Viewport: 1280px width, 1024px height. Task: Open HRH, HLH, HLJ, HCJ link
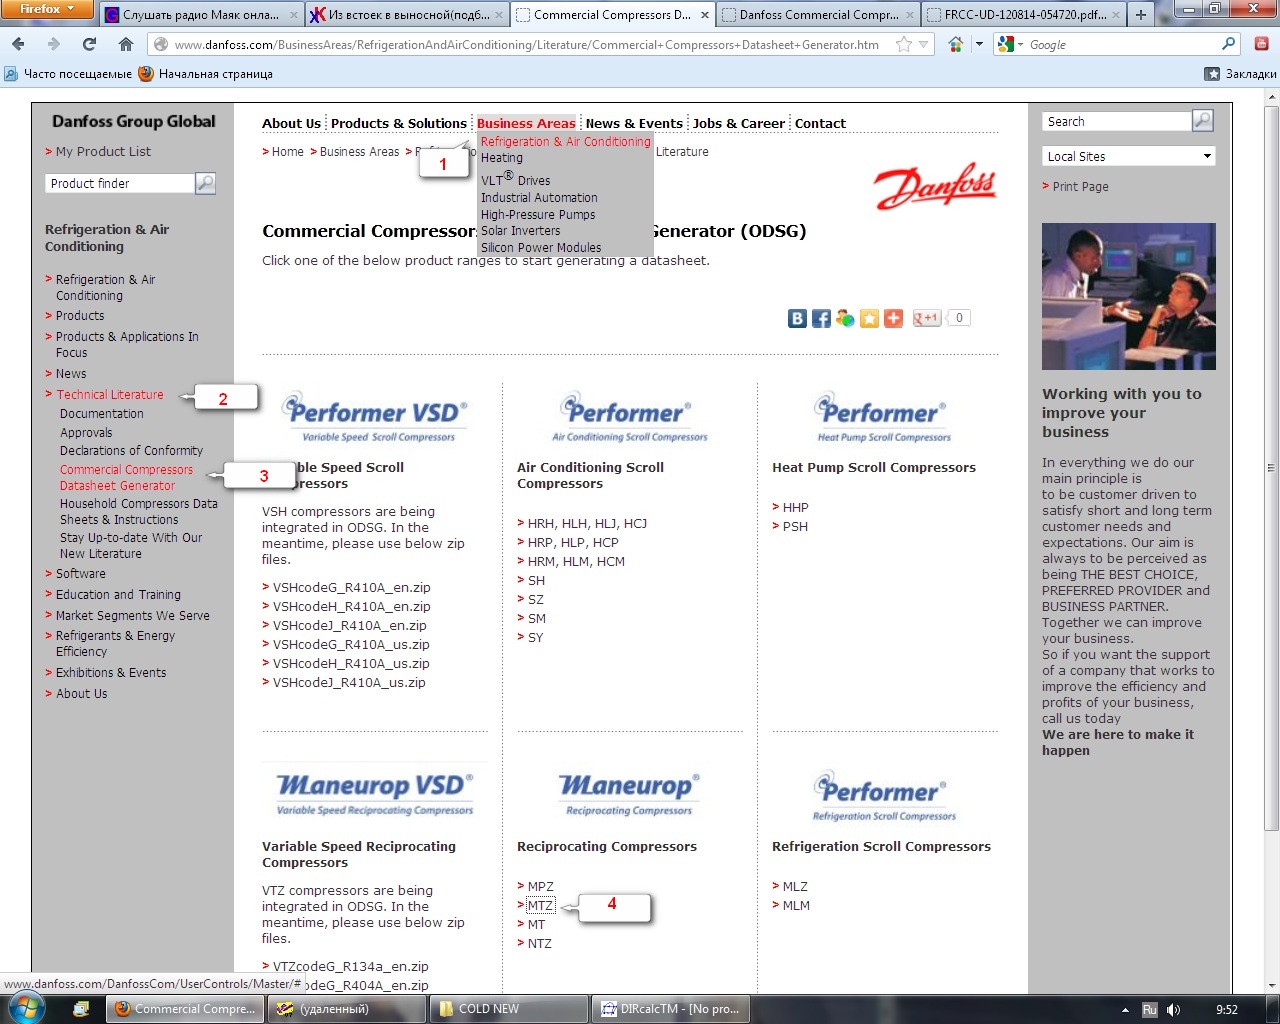[x=587, y=523]
